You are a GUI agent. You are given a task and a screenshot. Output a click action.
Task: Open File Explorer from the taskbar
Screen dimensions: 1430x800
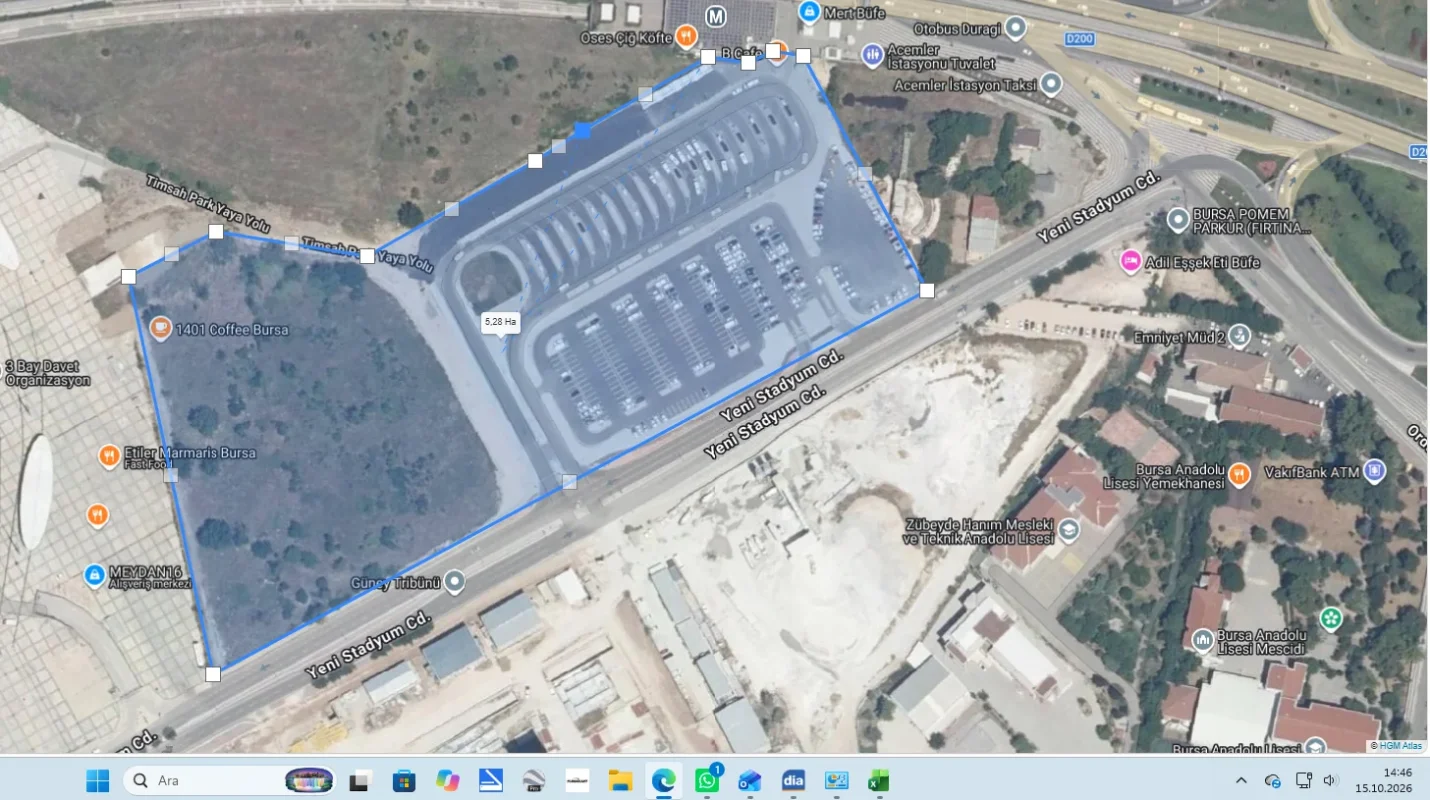pyautogui.click(x=621, y=780)
